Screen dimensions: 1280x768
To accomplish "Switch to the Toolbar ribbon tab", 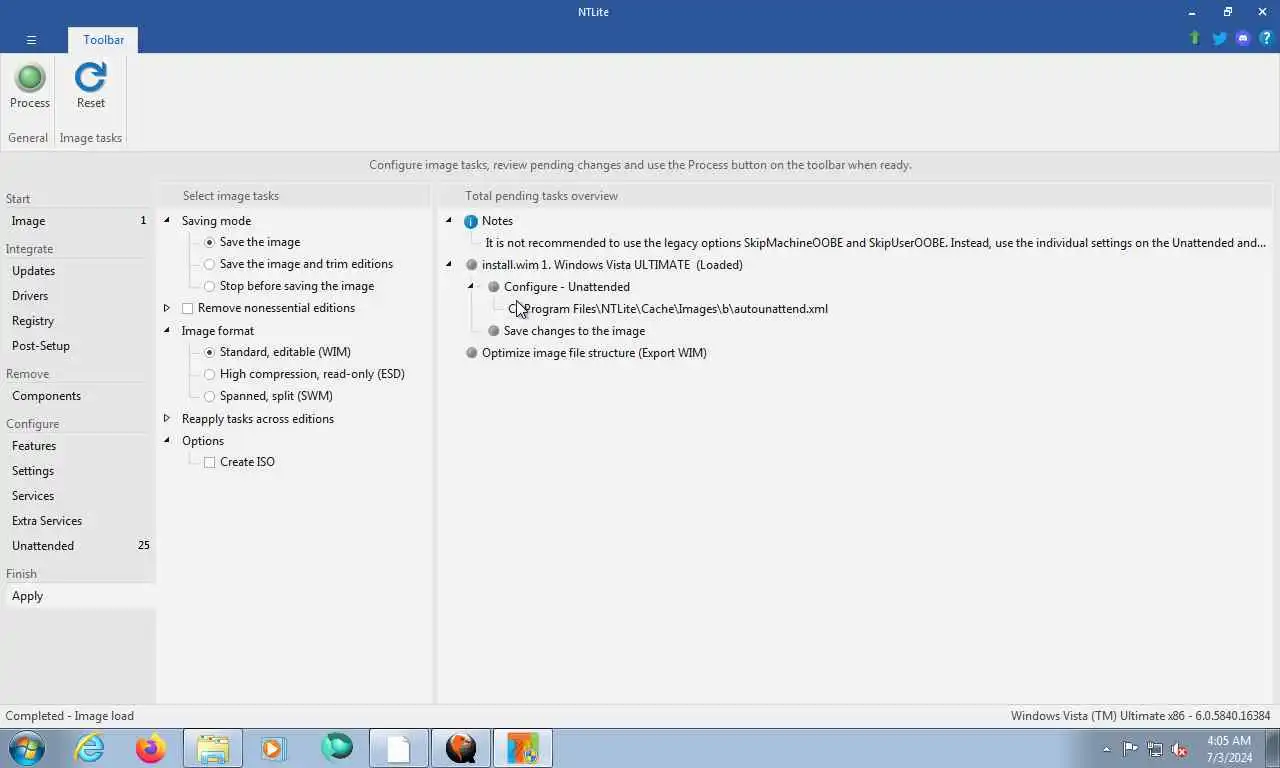I will (x=104, y=40).
